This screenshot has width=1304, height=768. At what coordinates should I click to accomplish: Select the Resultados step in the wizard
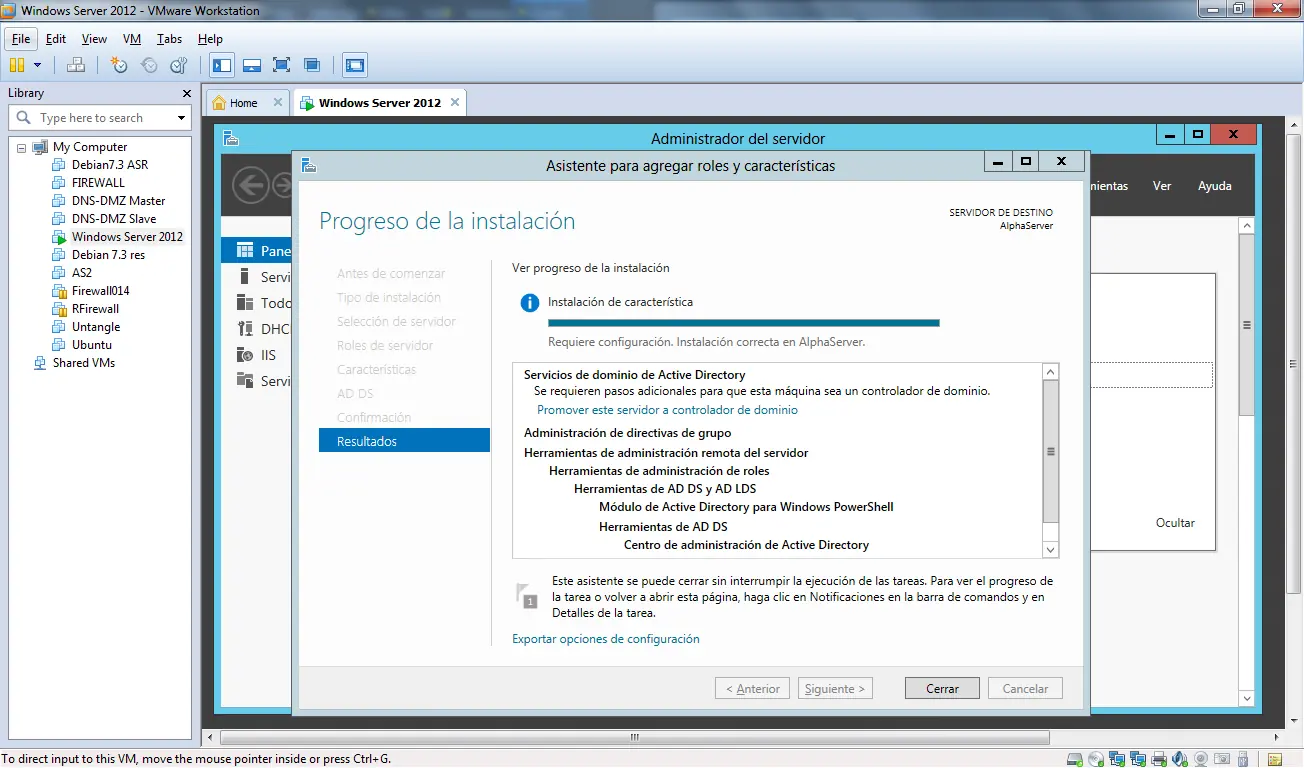404,441
